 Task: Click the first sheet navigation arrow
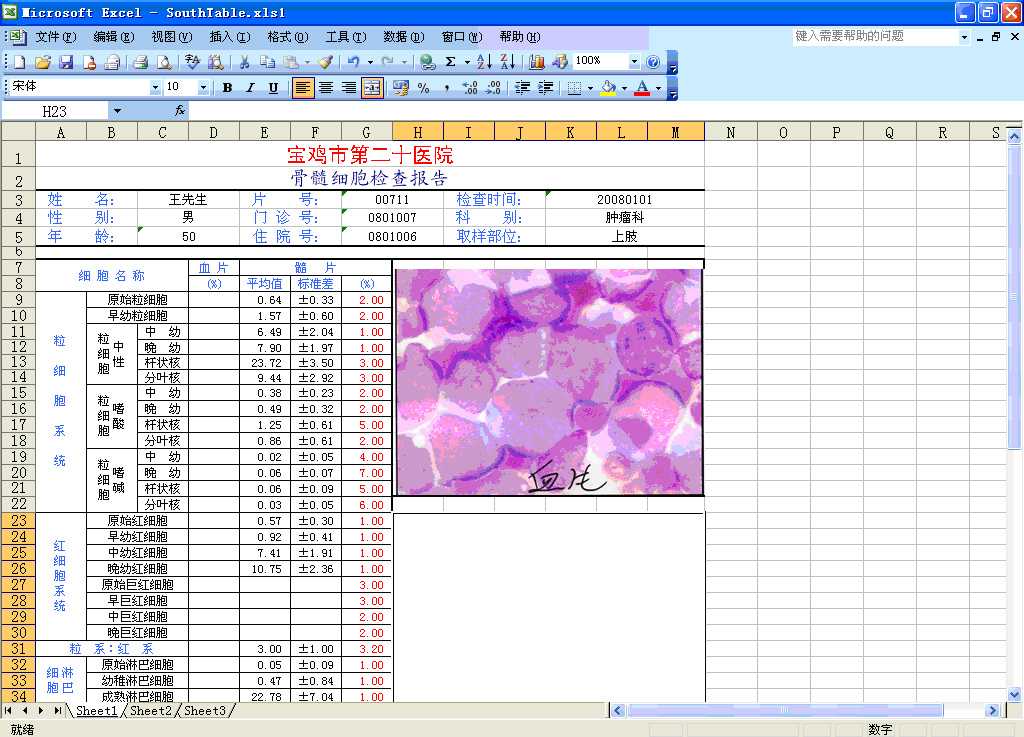(8, 710)
